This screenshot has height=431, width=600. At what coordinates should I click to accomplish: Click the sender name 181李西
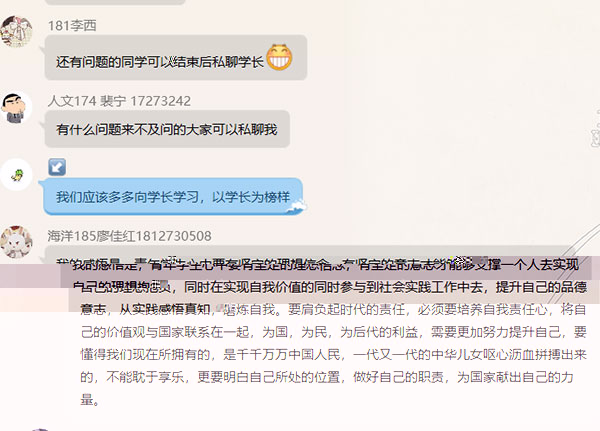click(x=72, y=26)
